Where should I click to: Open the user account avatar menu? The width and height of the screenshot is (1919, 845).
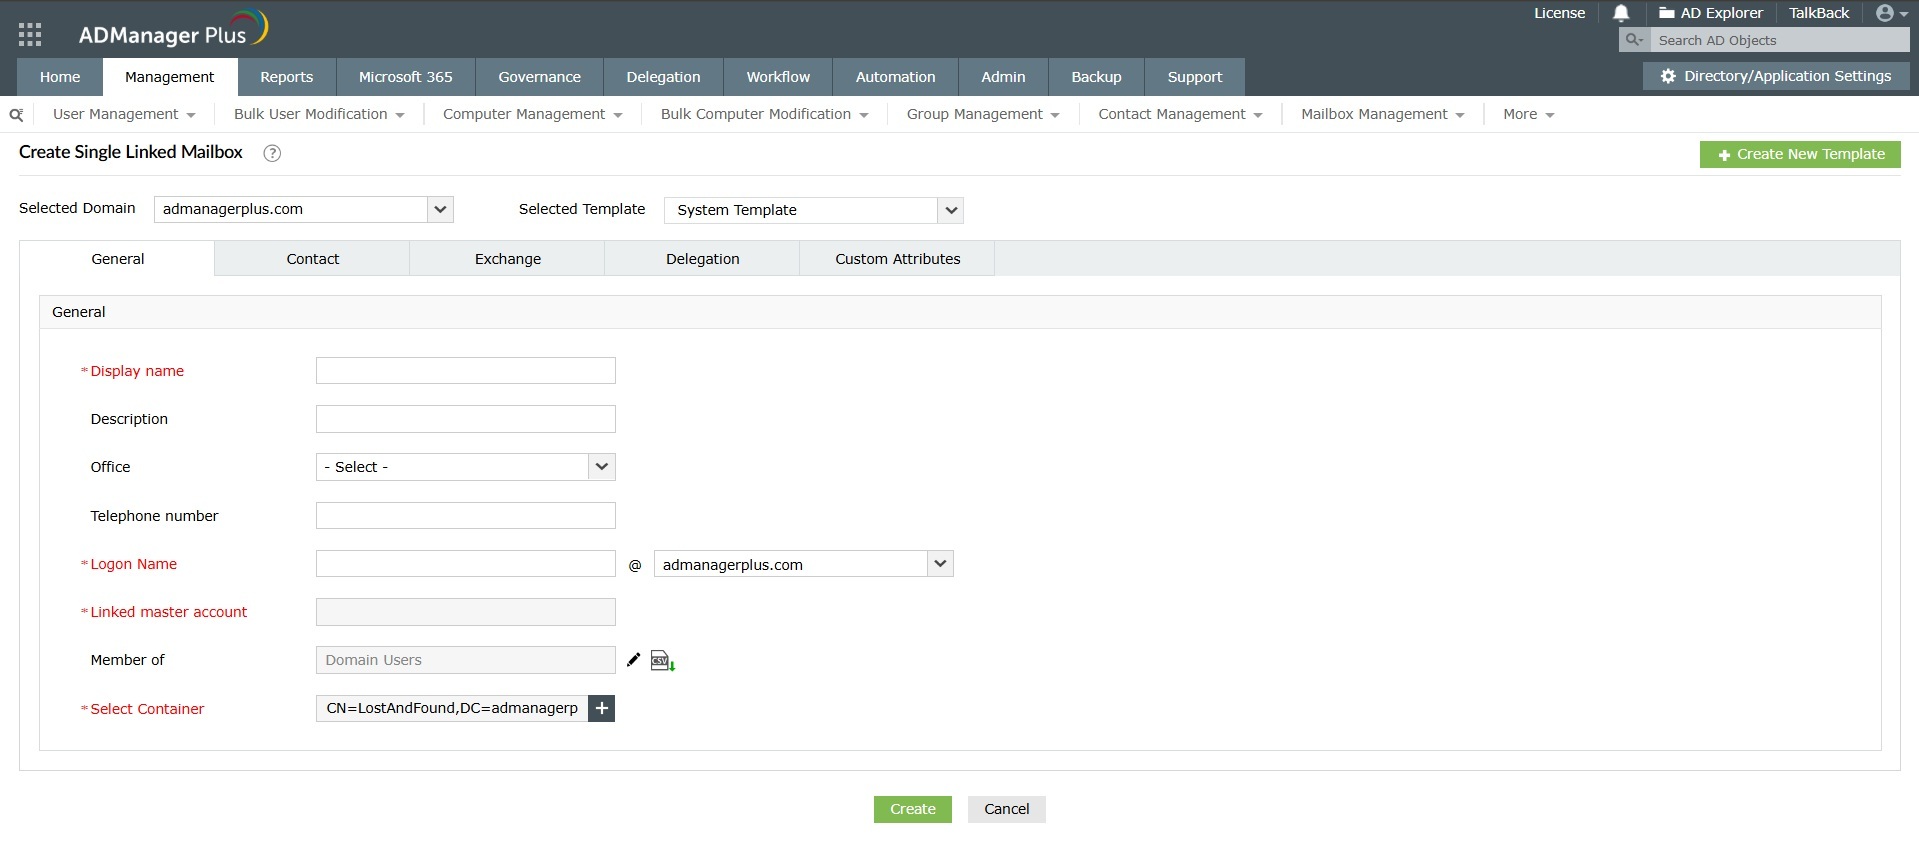coord(1892,13)
